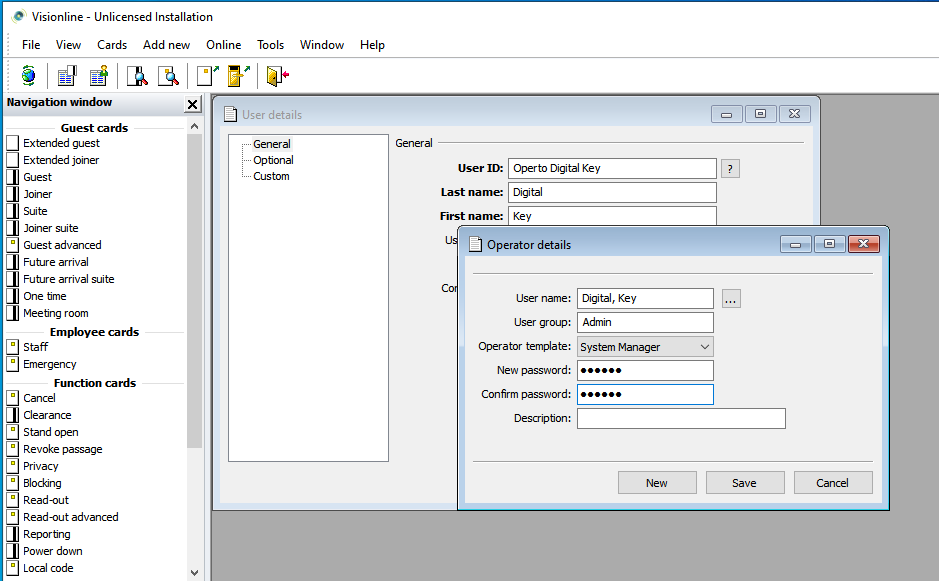Click the globe refresh toolbar icon
939x581 pixels.
click(x=28, y=76)
